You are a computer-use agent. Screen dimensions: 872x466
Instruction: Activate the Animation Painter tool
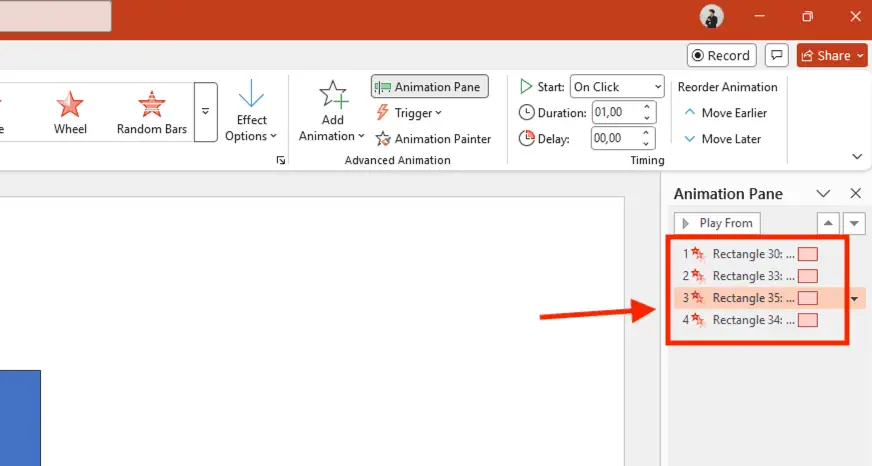click(x=433, y=139)
